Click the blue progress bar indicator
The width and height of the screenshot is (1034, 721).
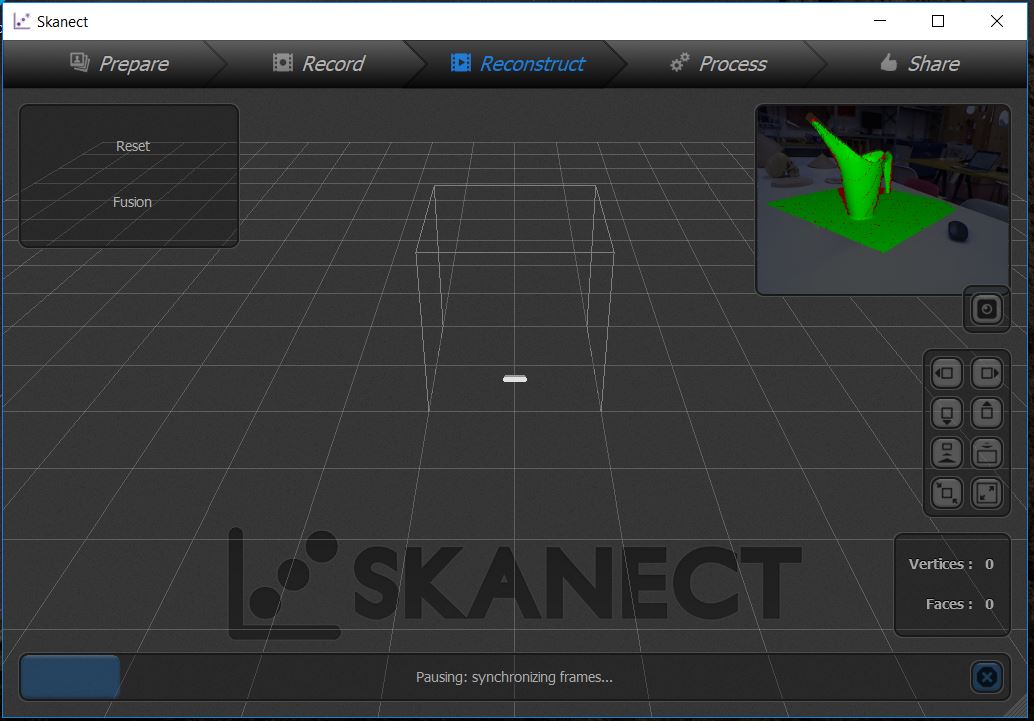click(70, 677)
